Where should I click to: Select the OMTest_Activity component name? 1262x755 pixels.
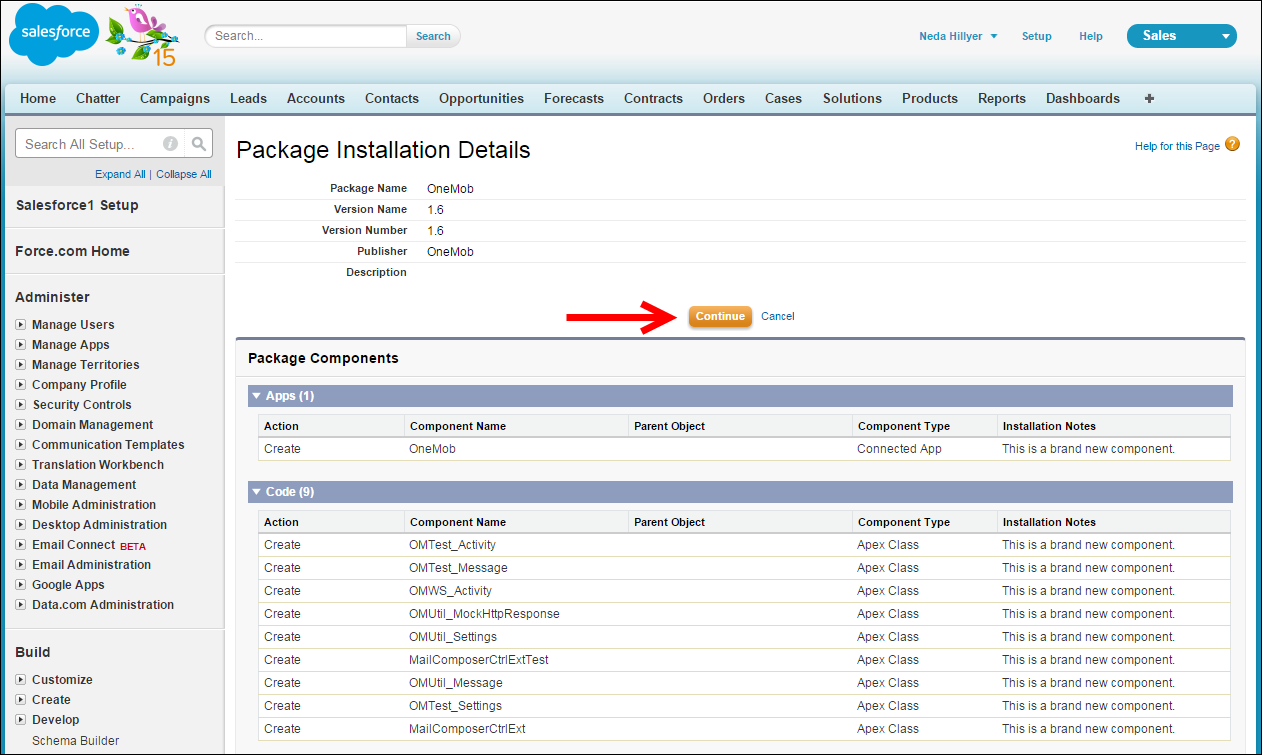pyautogui.click(x=452, y=545)
